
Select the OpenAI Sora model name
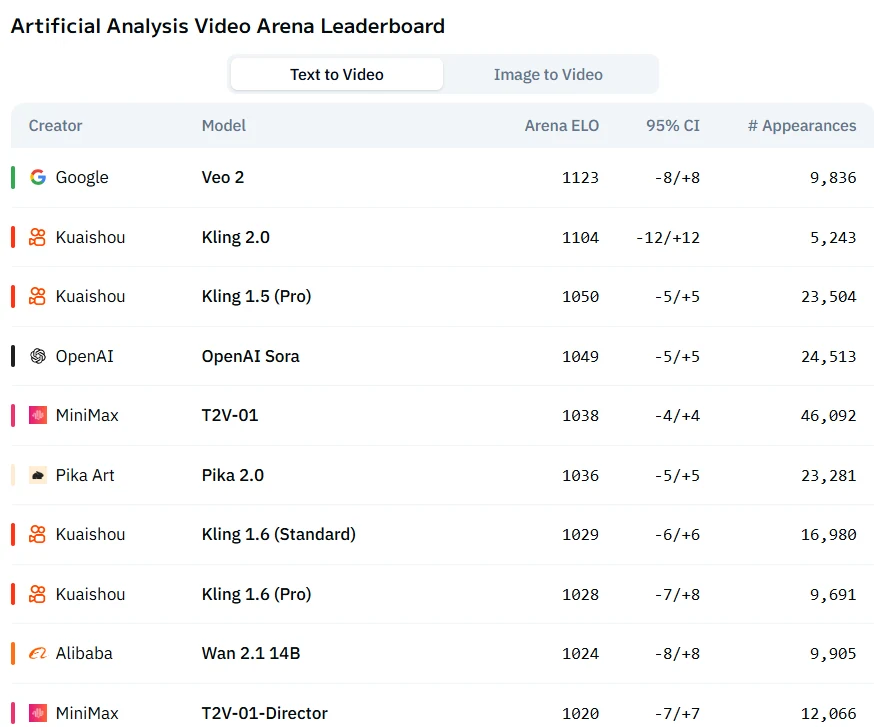(x=250, y=356)
